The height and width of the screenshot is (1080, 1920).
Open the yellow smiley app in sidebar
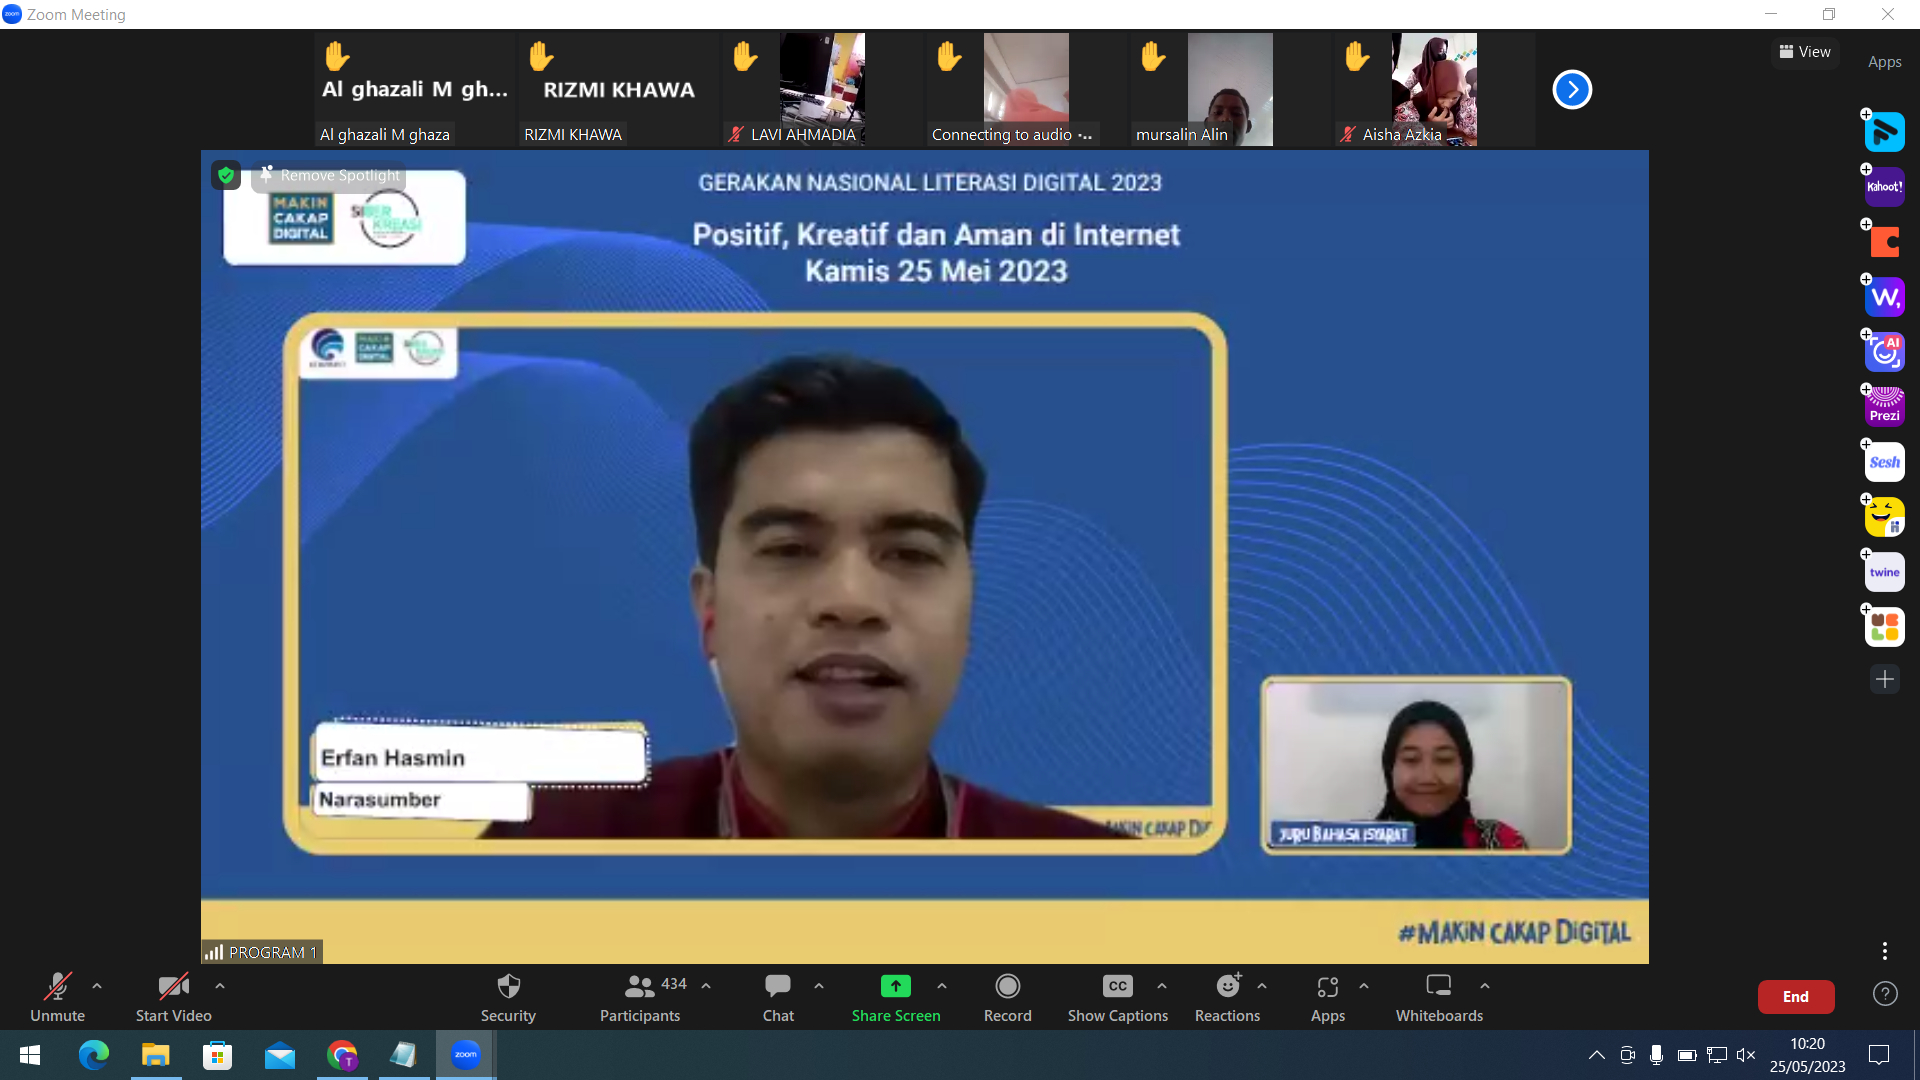pos(1885,517)
